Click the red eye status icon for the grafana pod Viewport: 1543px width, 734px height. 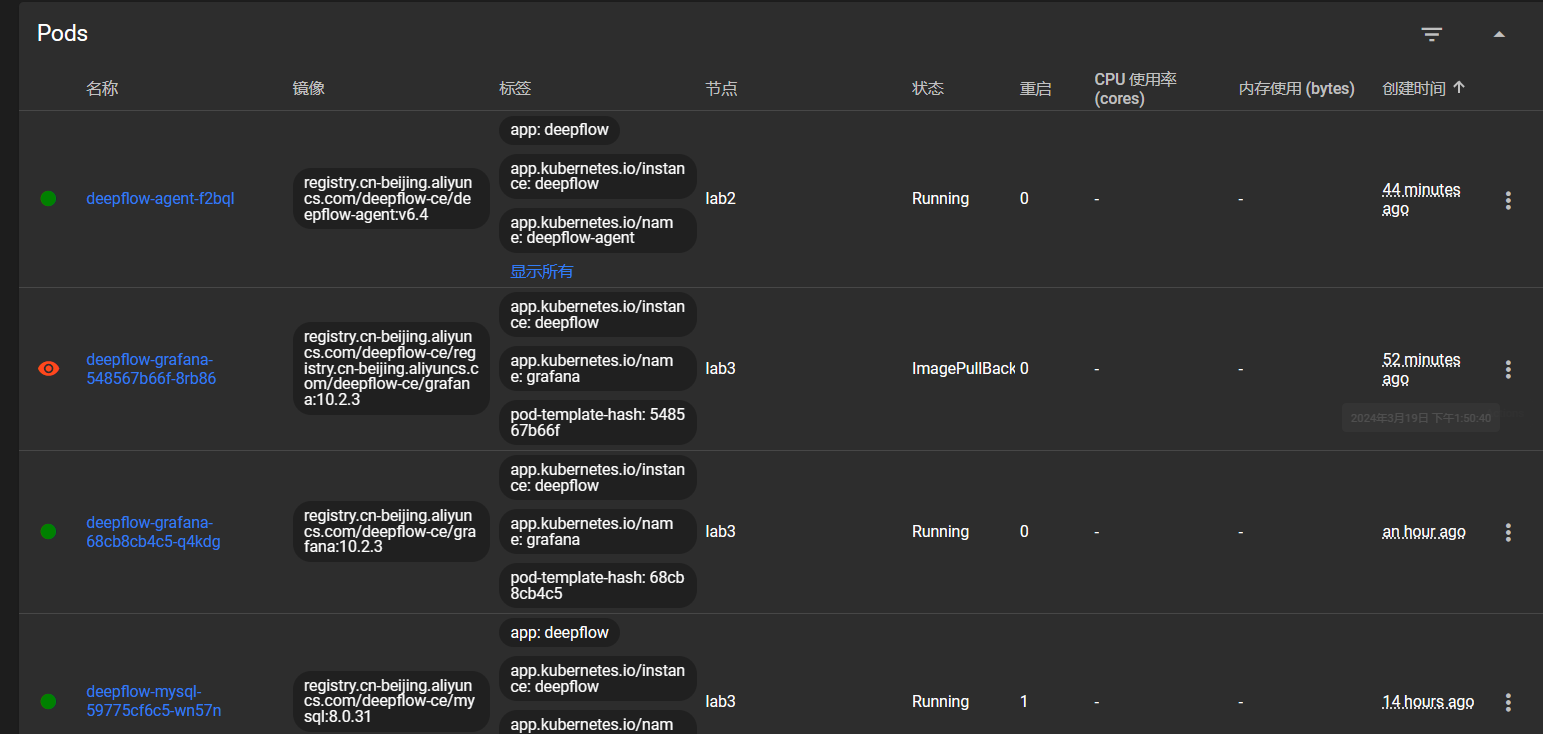click(48, 369)
